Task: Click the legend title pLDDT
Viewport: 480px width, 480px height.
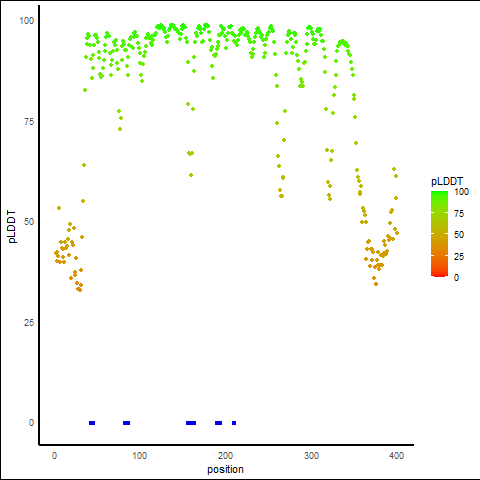Action: point(447,181)
